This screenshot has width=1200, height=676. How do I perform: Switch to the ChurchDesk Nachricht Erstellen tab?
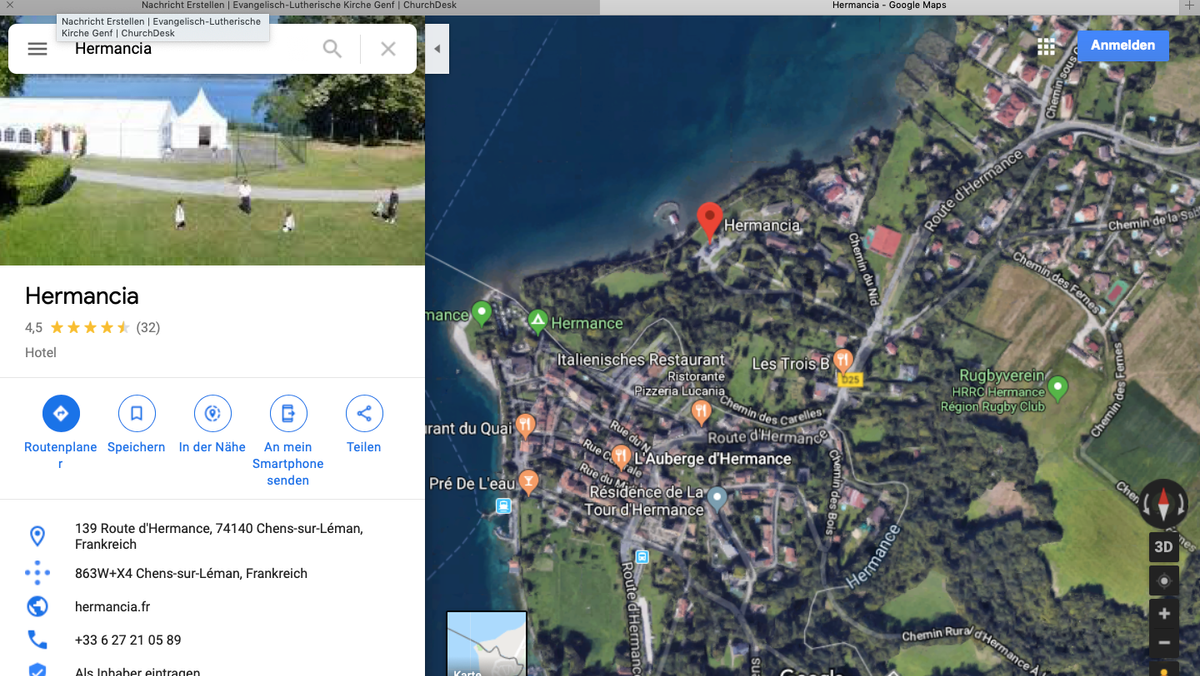300,6
